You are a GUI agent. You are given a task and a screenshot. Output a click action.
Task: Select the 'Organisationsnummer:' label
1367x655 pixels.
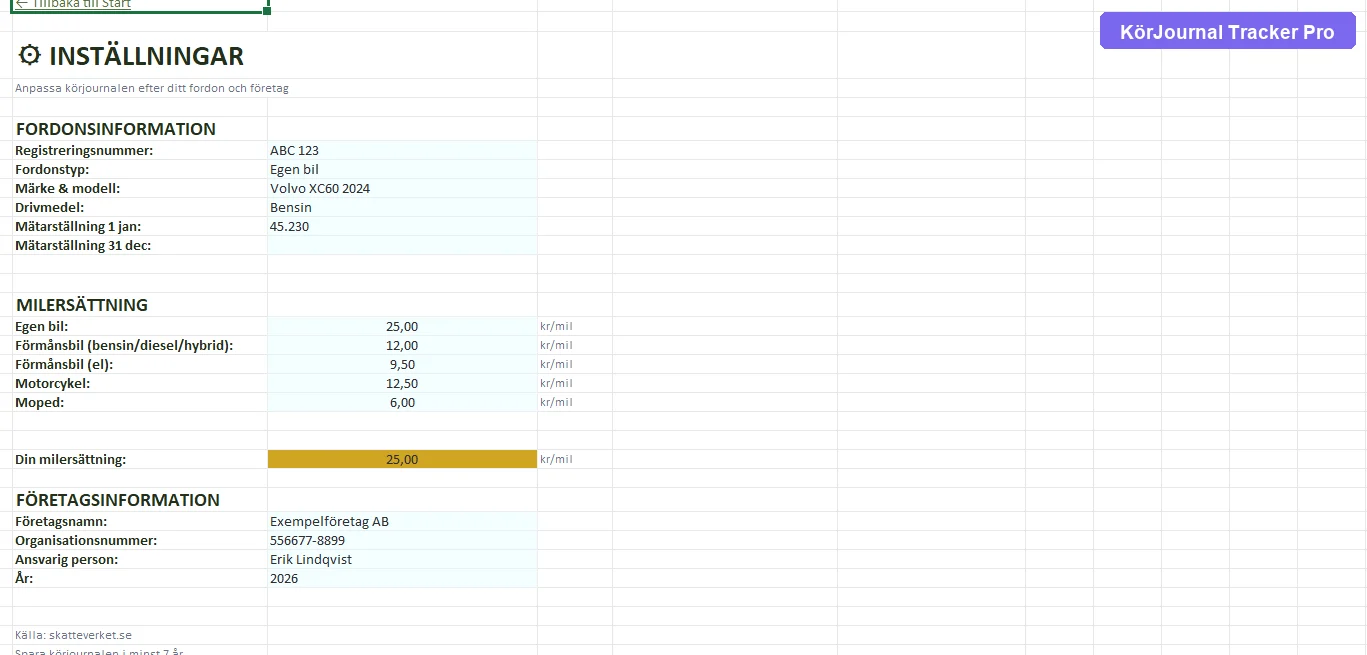[86, 541]
